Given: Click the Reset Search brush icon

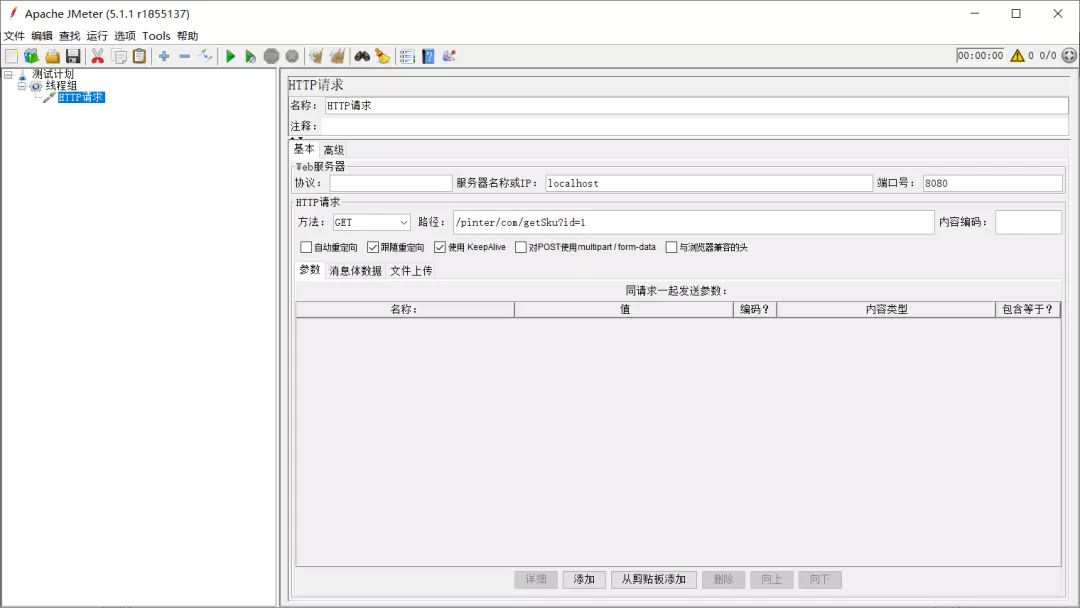Looking at the screenshot, I should [x=382, y=56].
